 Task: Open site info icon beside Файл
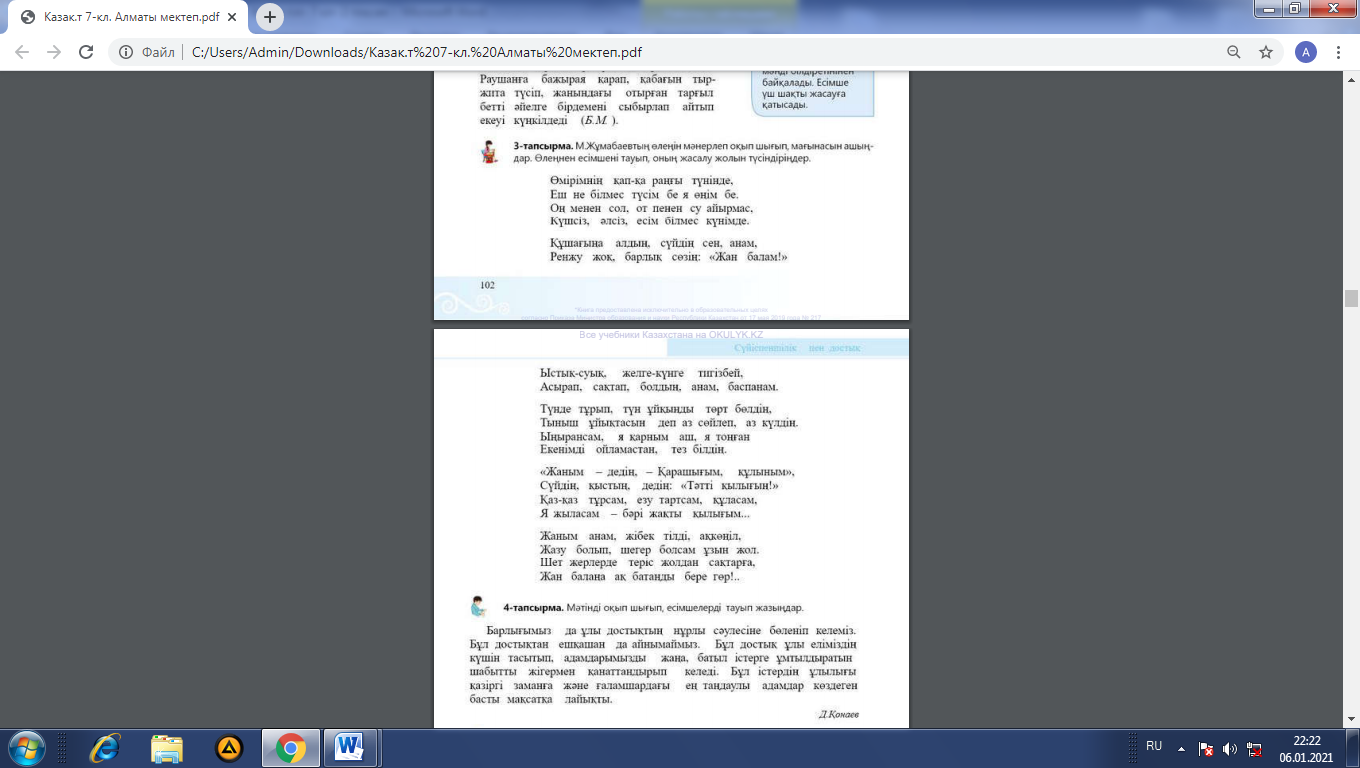tap(128, 52)
